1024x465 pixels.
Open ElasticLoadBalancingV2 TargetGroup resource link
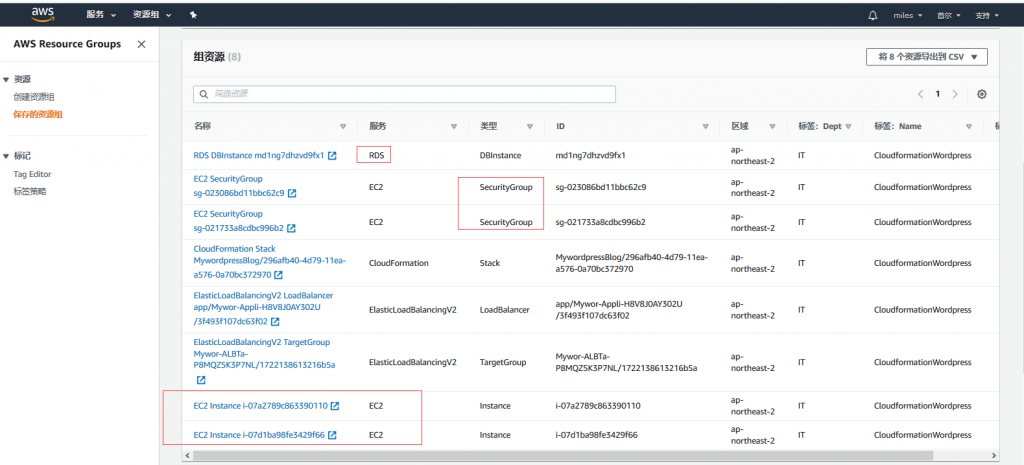264,353
